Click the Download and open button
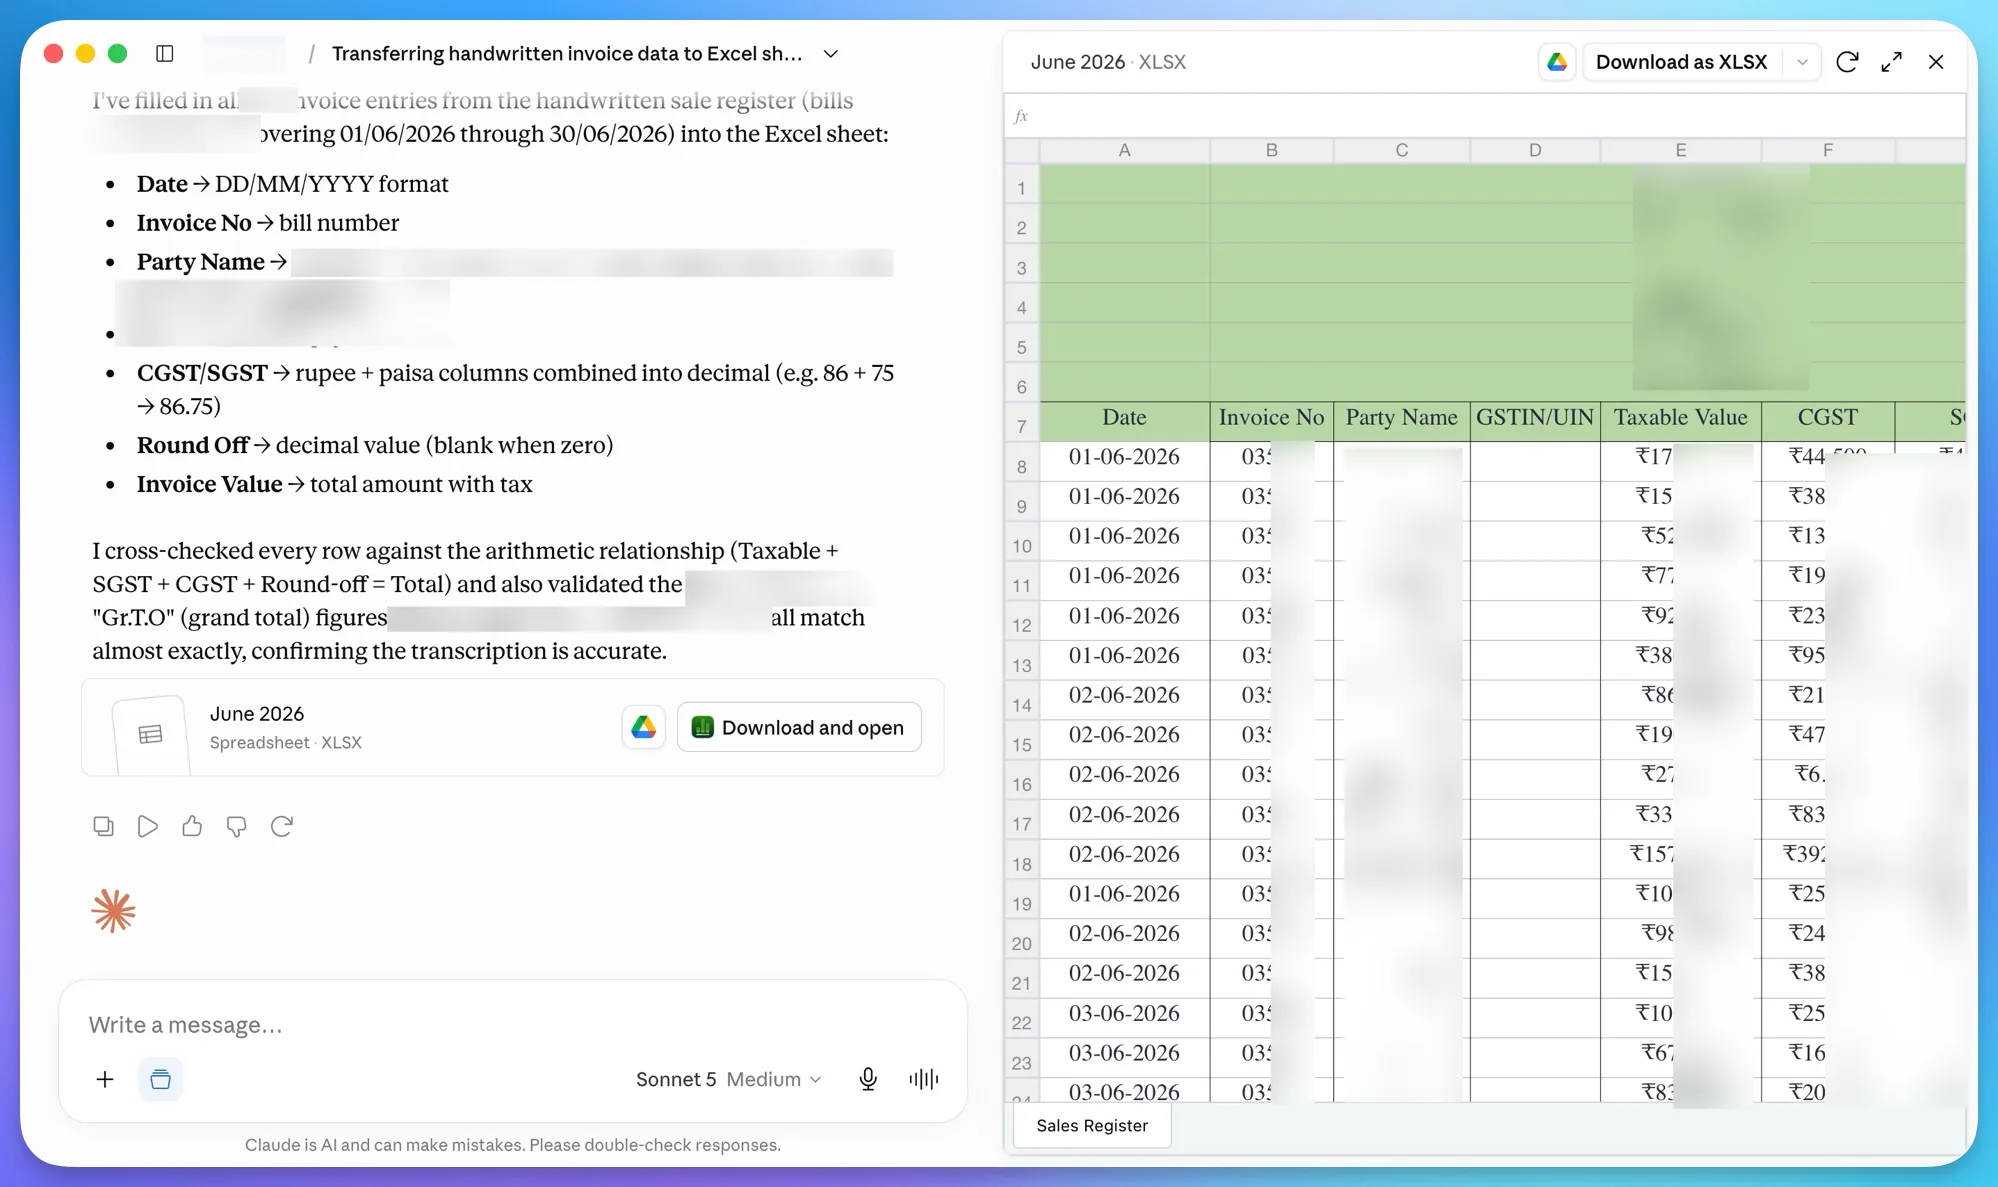This screenshot has height=1187, width=1998. (x=799, y=727)
